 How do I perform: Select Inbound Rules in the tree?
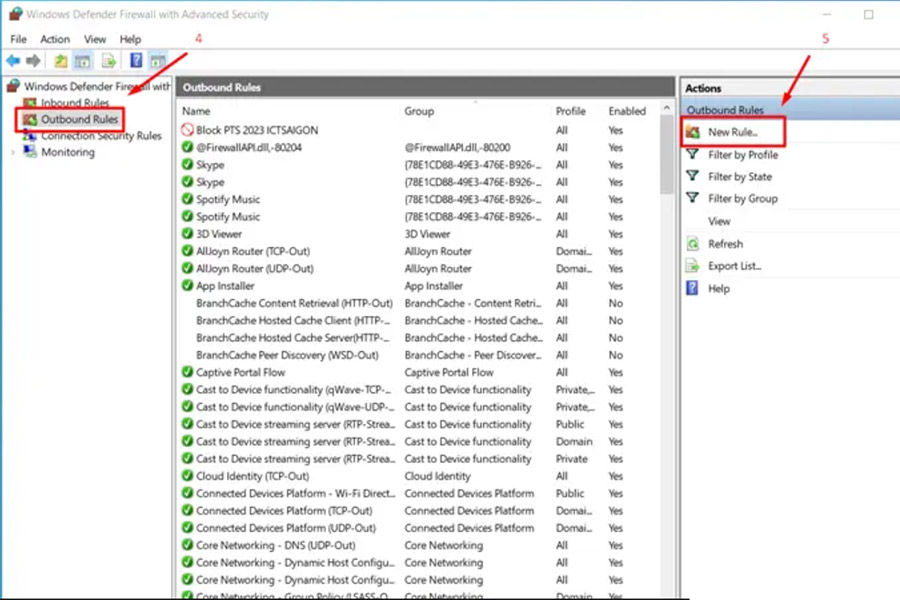pyautogui.click(x=75, y=103)
